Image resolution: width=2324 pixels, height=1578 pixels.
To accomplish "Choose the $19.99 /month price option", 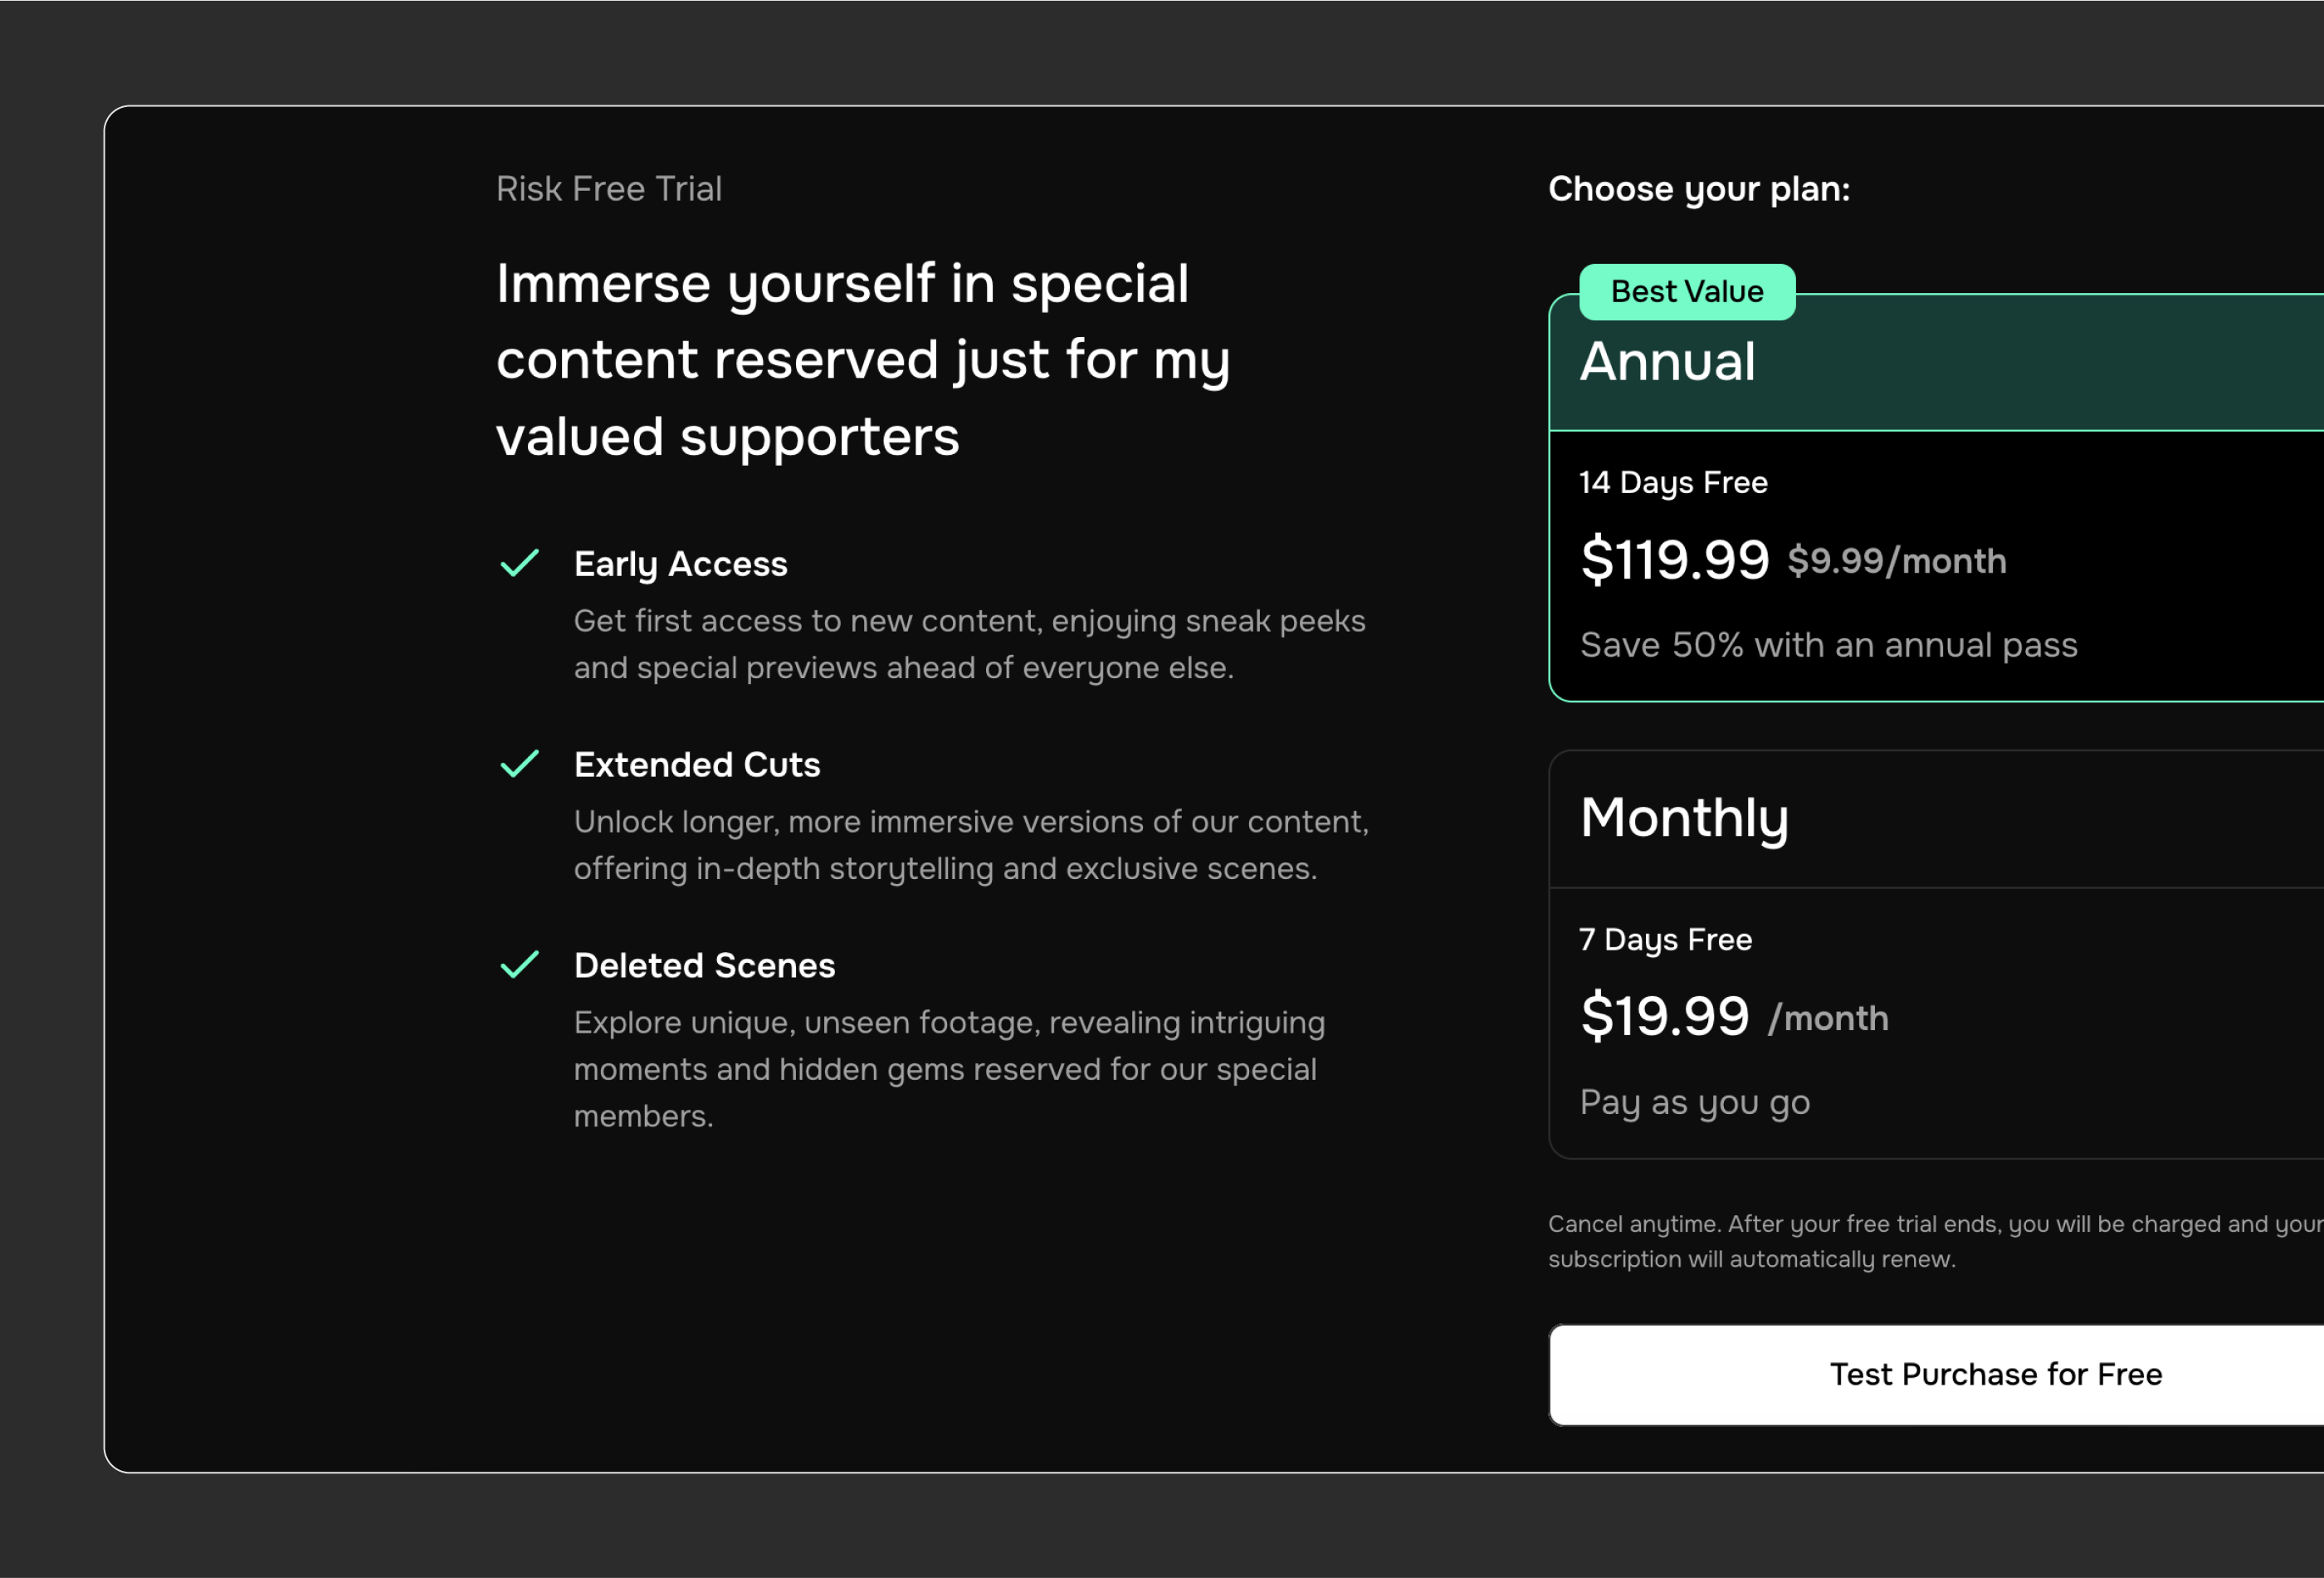I will tap(1734, 1016).
